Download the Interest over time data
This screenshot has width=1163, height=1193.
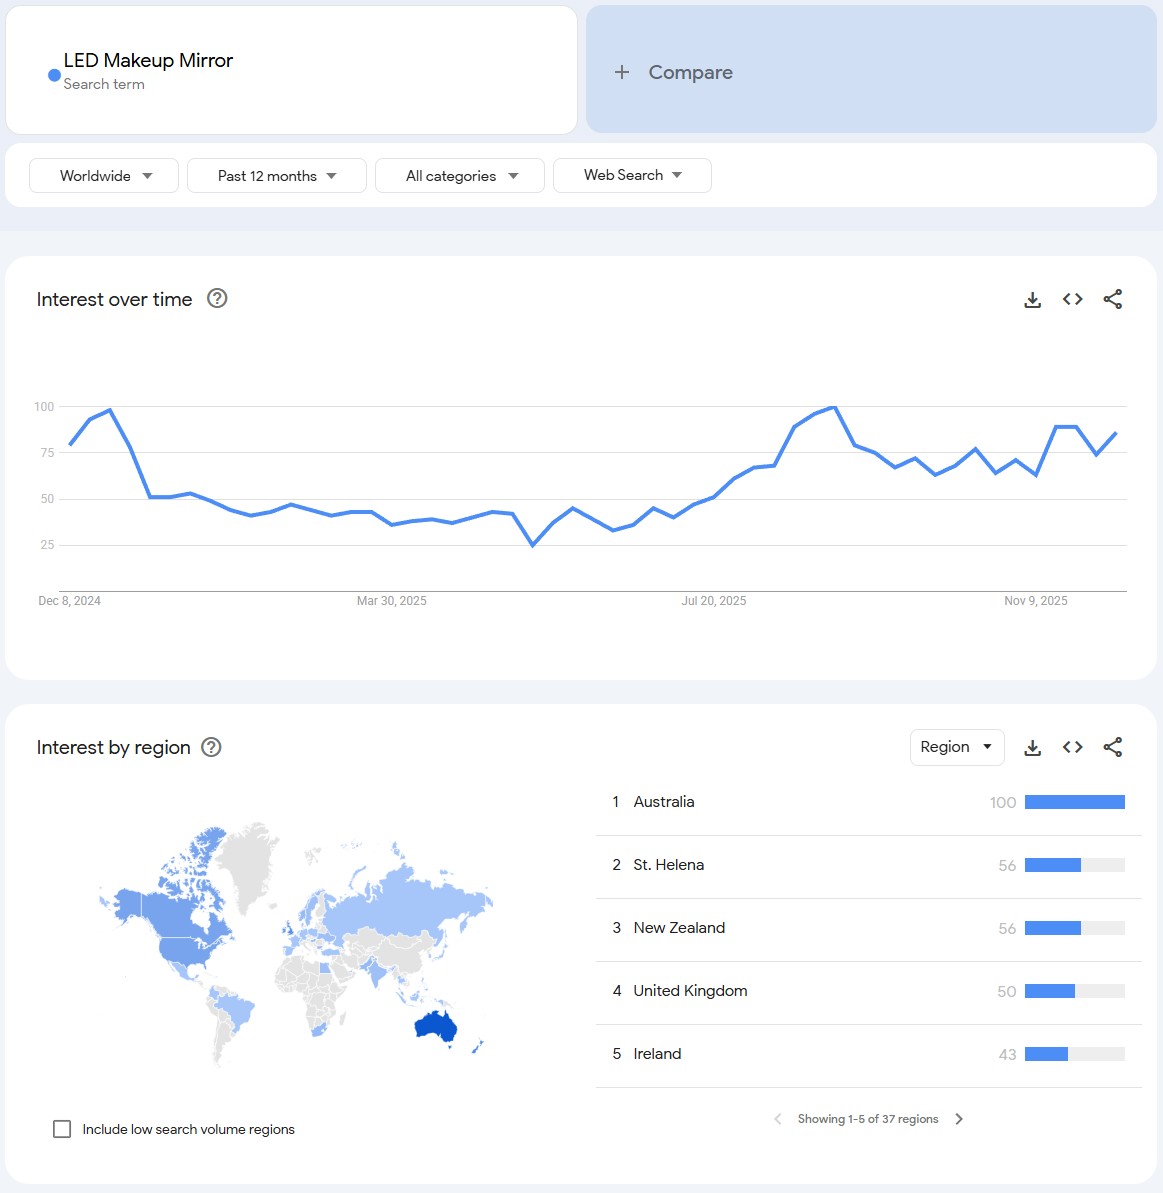tap(1033, 299)
